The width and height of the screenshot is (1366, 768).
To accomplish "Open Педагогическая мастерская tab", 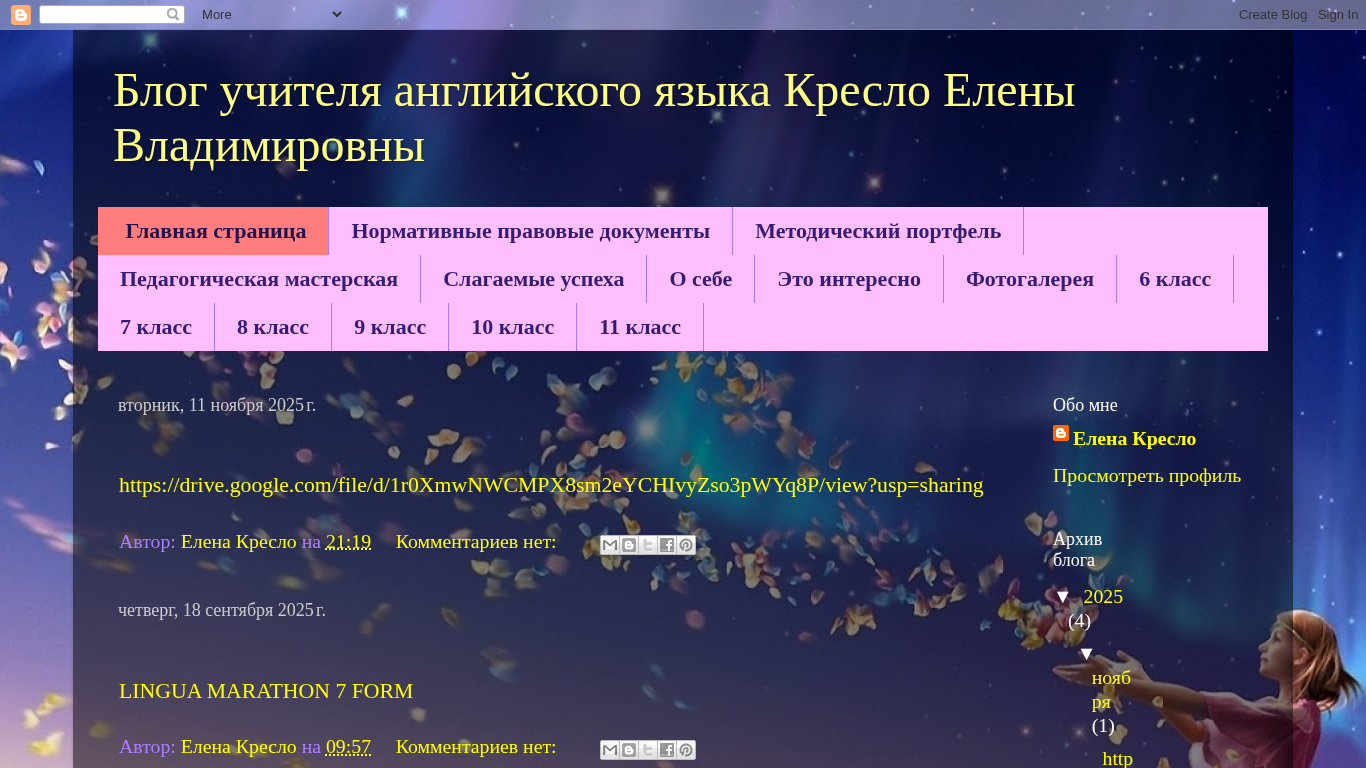I will click(x=259, y=279).
